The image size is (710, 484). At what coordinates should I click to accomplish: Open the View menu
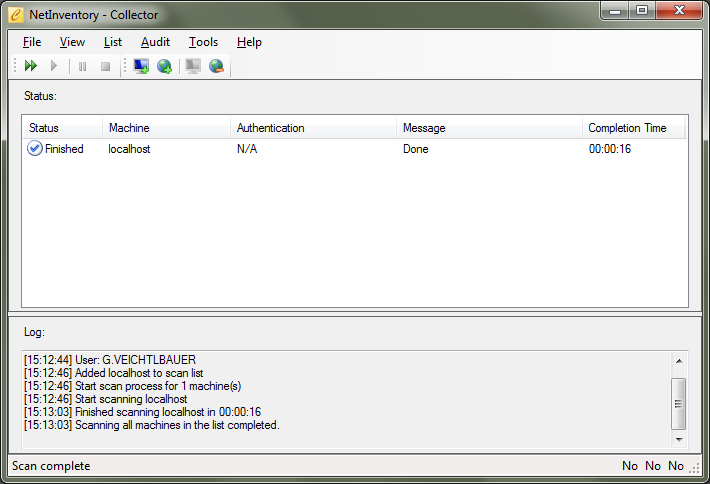72,42
